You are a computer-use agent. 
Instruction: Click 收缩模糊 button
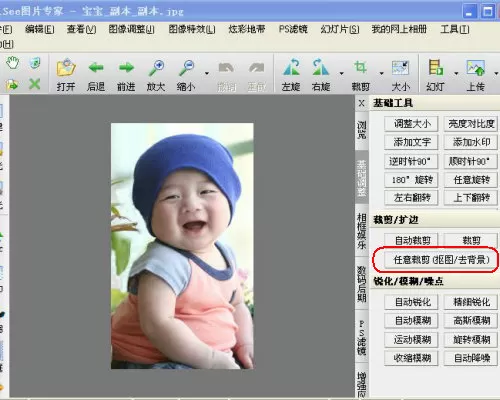411,358
